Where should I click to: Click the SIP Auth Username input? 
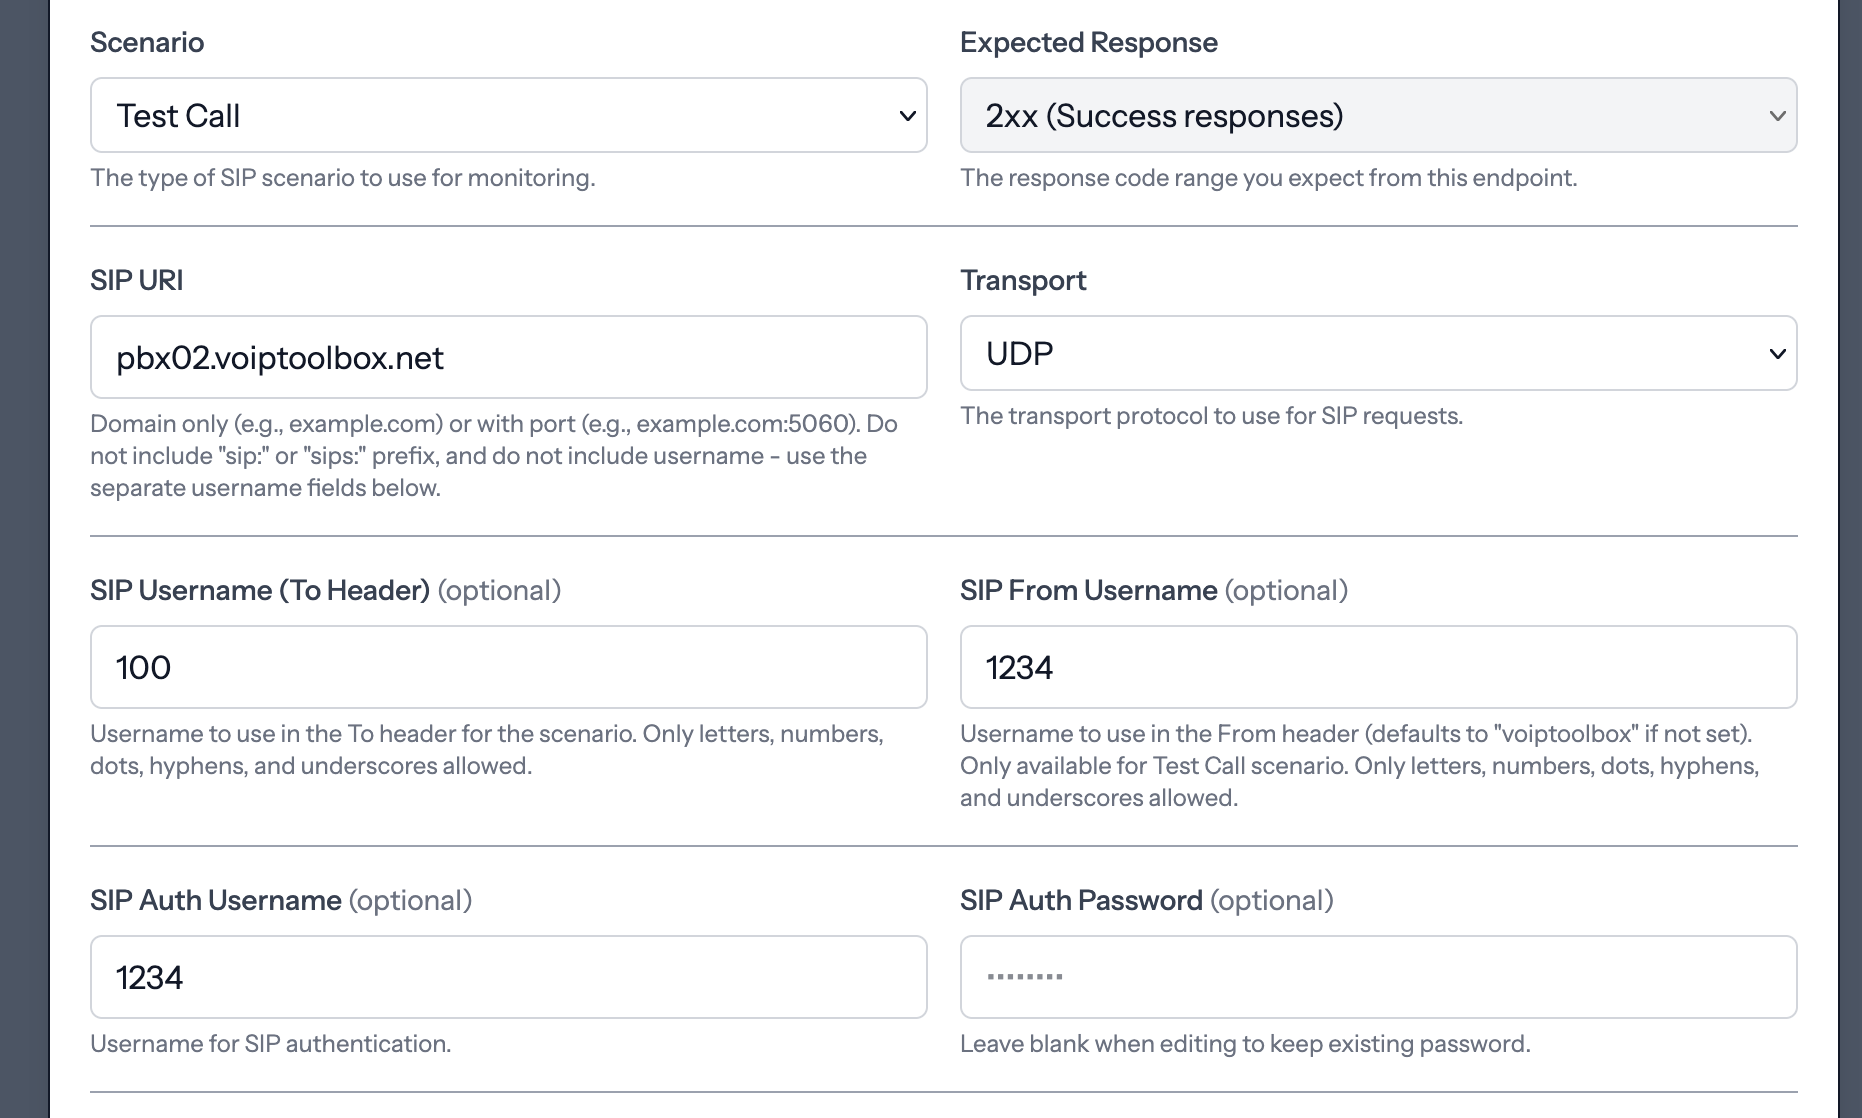coord(507,977)
